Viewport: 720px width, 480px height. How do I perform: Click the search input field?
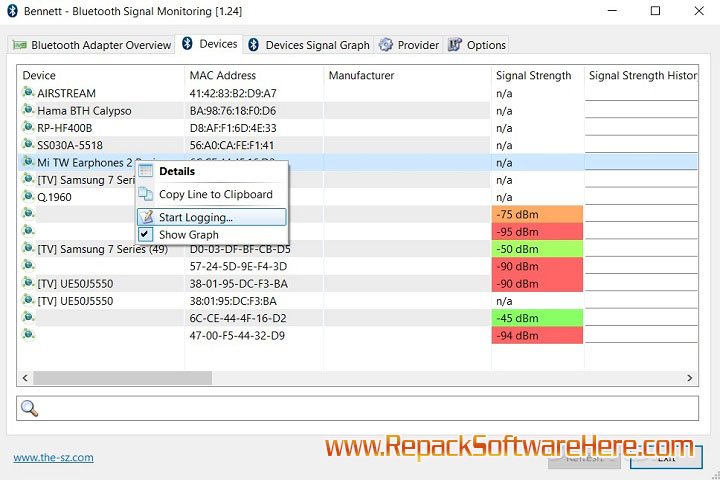point(357,408)
